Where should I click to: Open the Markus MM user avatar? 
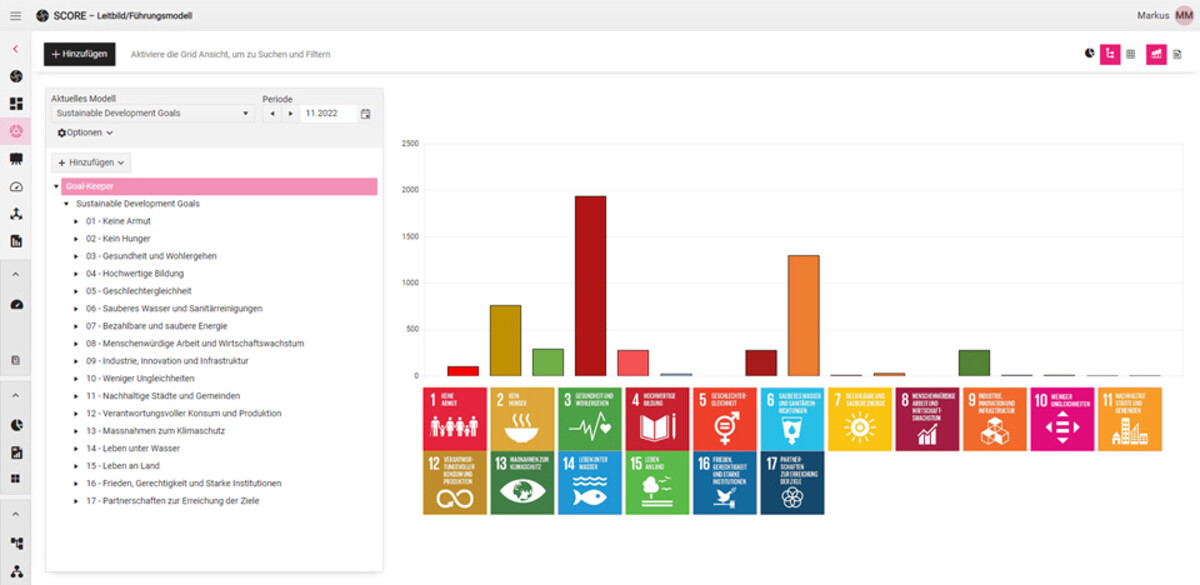pyautogui.click(x=1184, y=16)
